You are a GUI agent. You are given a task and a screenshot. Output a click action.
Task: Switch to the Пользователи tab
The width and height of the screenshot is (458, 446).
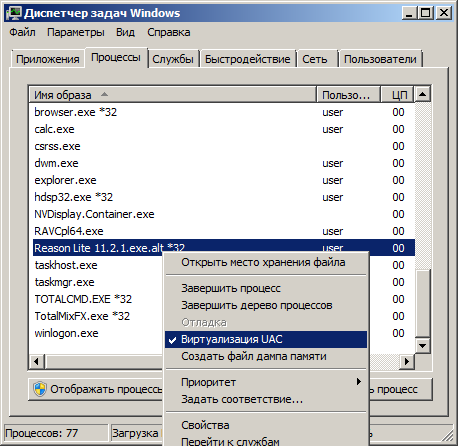[380, 59]
